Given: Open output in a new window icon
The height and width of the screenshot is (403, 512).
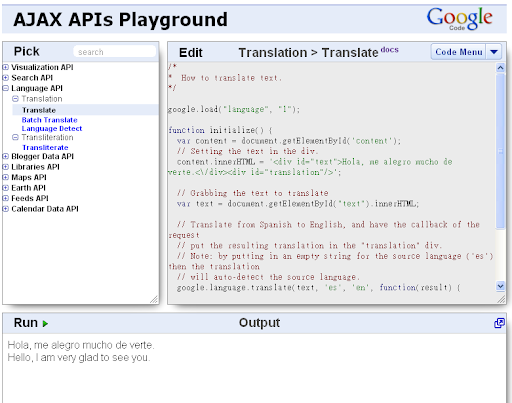Looking at the screenshot, I should [x=499, y=323].
